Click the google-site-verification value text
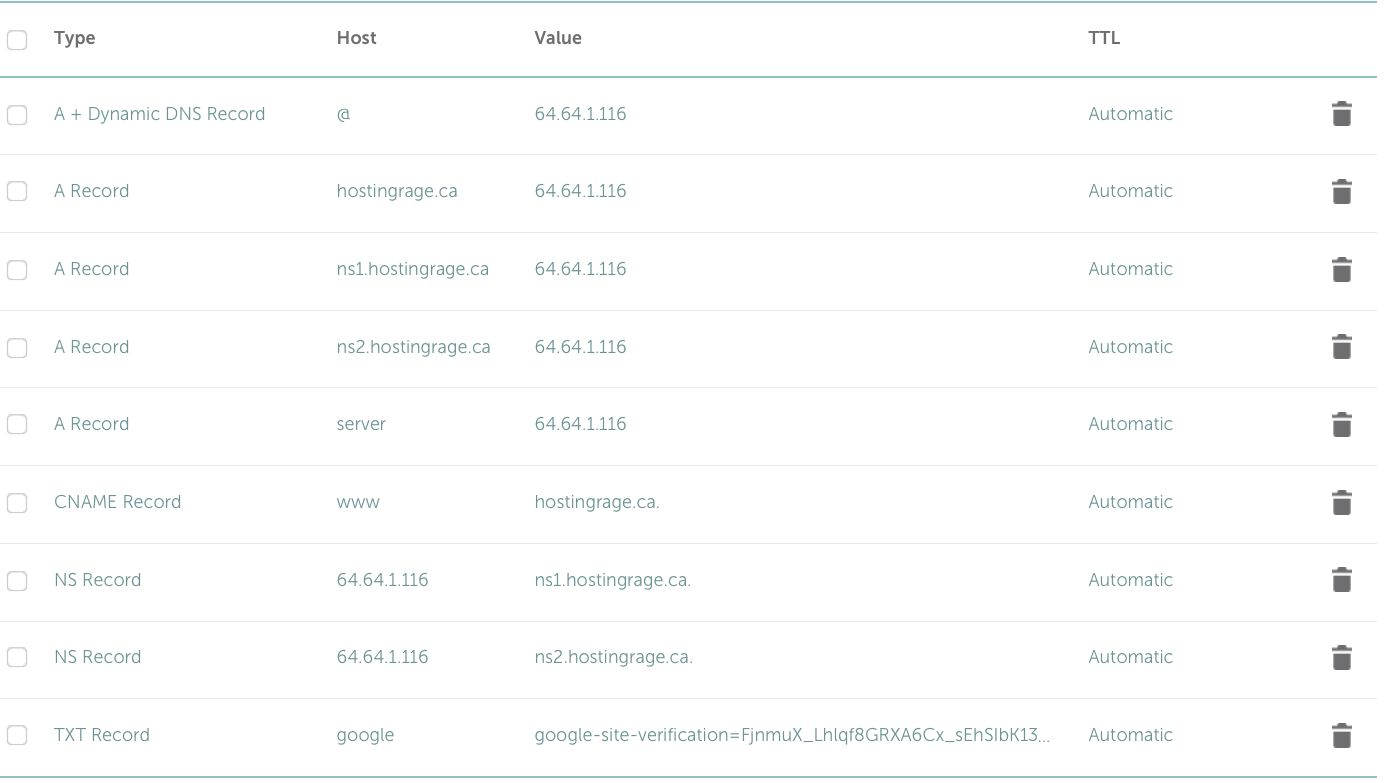Screen dimensions: 1400x783 click(x=793, y=735)
